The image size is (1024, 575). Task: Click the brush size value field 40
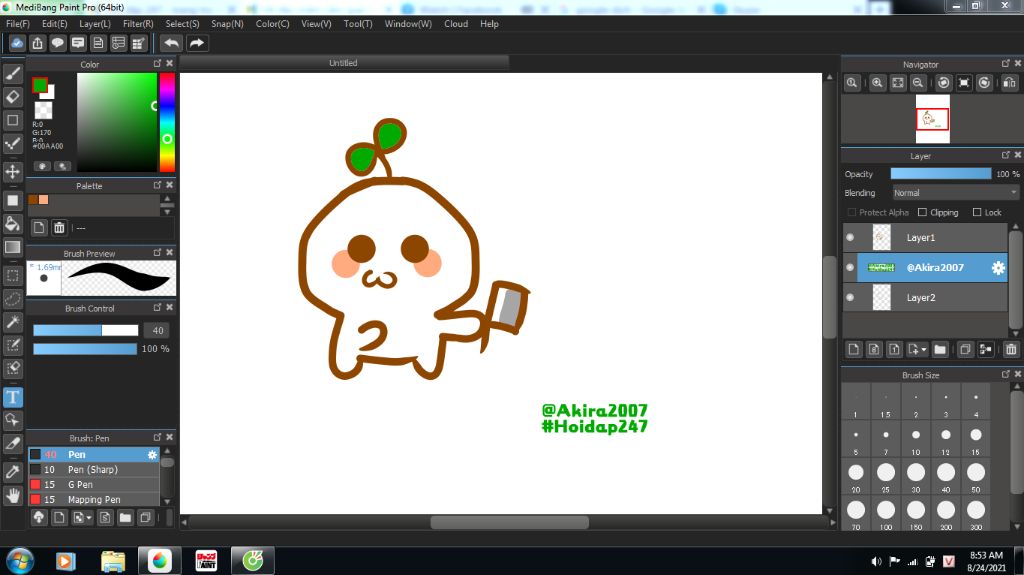[x=157, y=331]
